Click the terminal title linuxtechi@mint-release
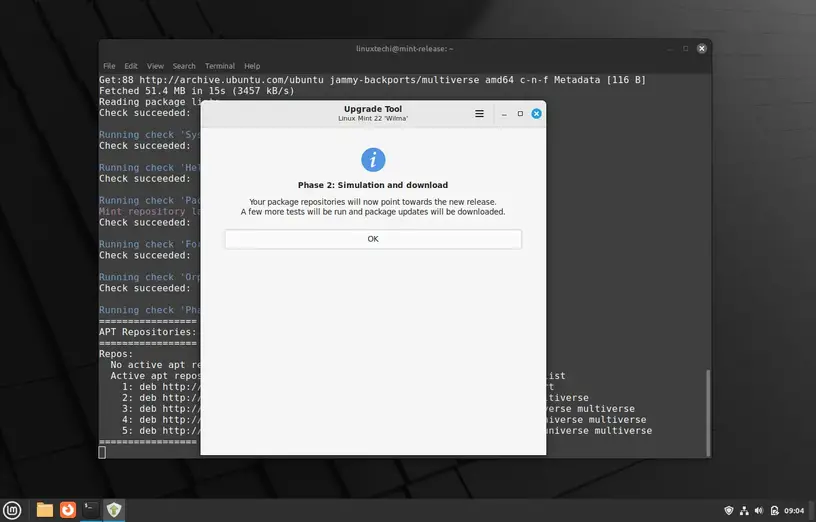816x522 pixels. [404, 48]
